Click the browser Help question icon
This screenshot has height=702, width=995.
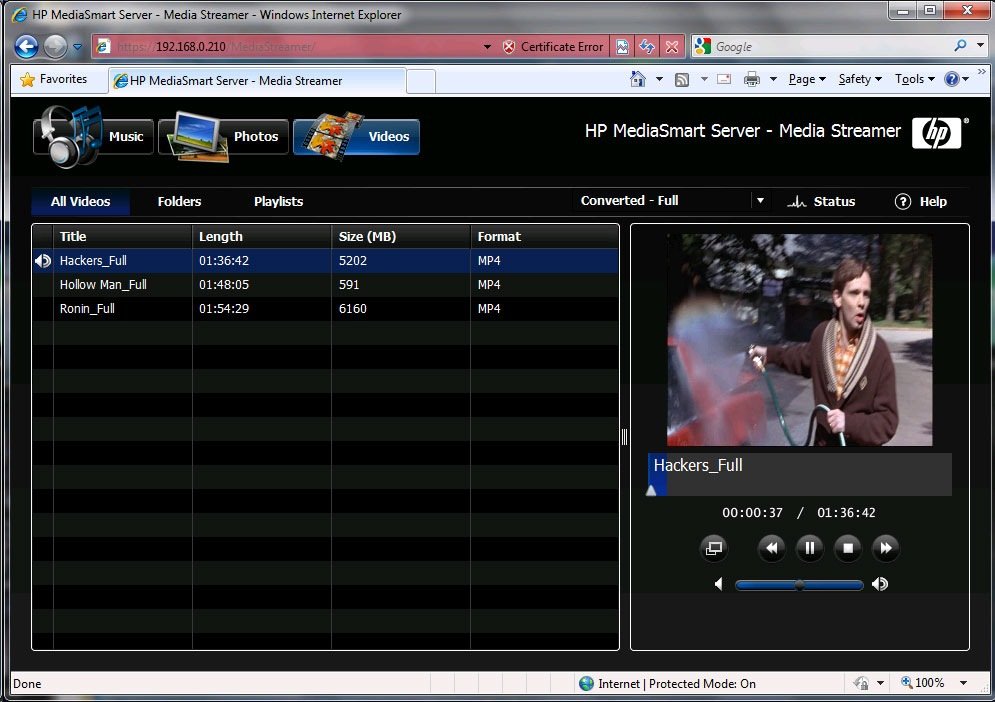tap(952, 79)
